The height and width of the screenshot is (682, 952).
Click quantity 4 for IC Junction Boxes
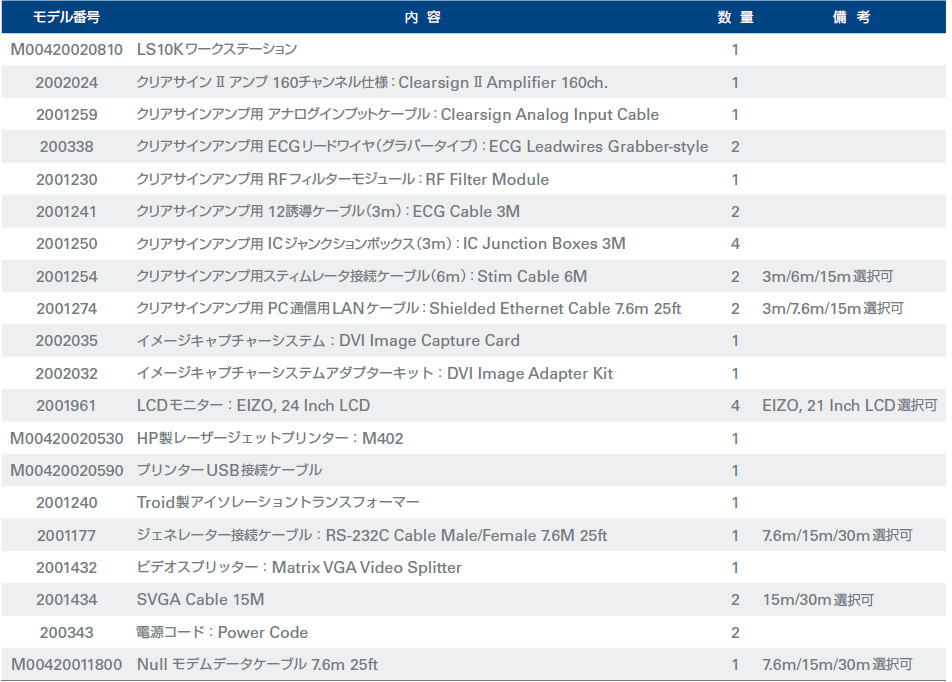point(735,244)
